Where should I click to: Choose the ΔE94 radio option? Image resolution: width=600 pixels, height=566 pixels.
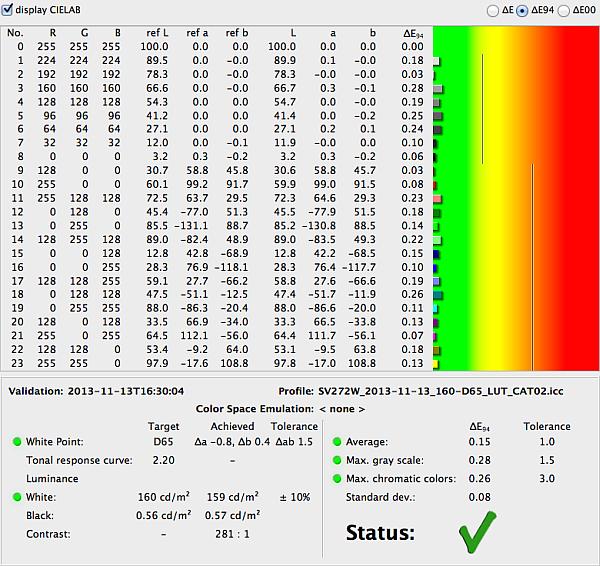point(522,10)
